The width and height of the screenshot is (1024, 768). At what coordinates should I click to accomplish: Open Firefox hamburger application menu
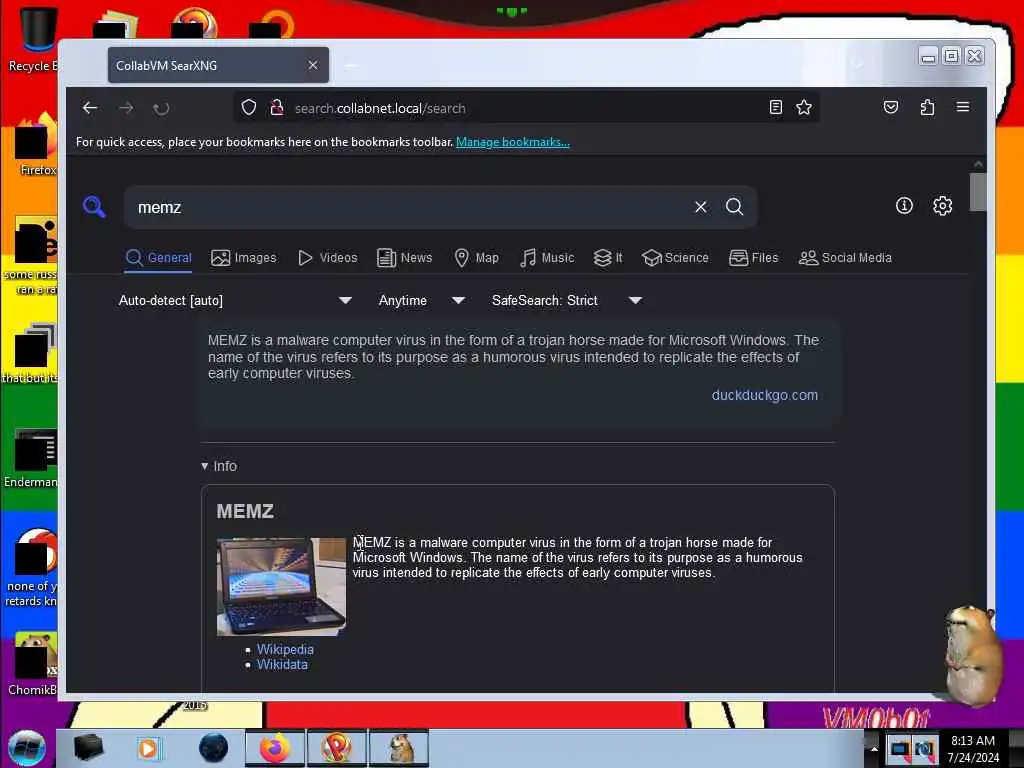pyautogui.click(x=963, y=106)
